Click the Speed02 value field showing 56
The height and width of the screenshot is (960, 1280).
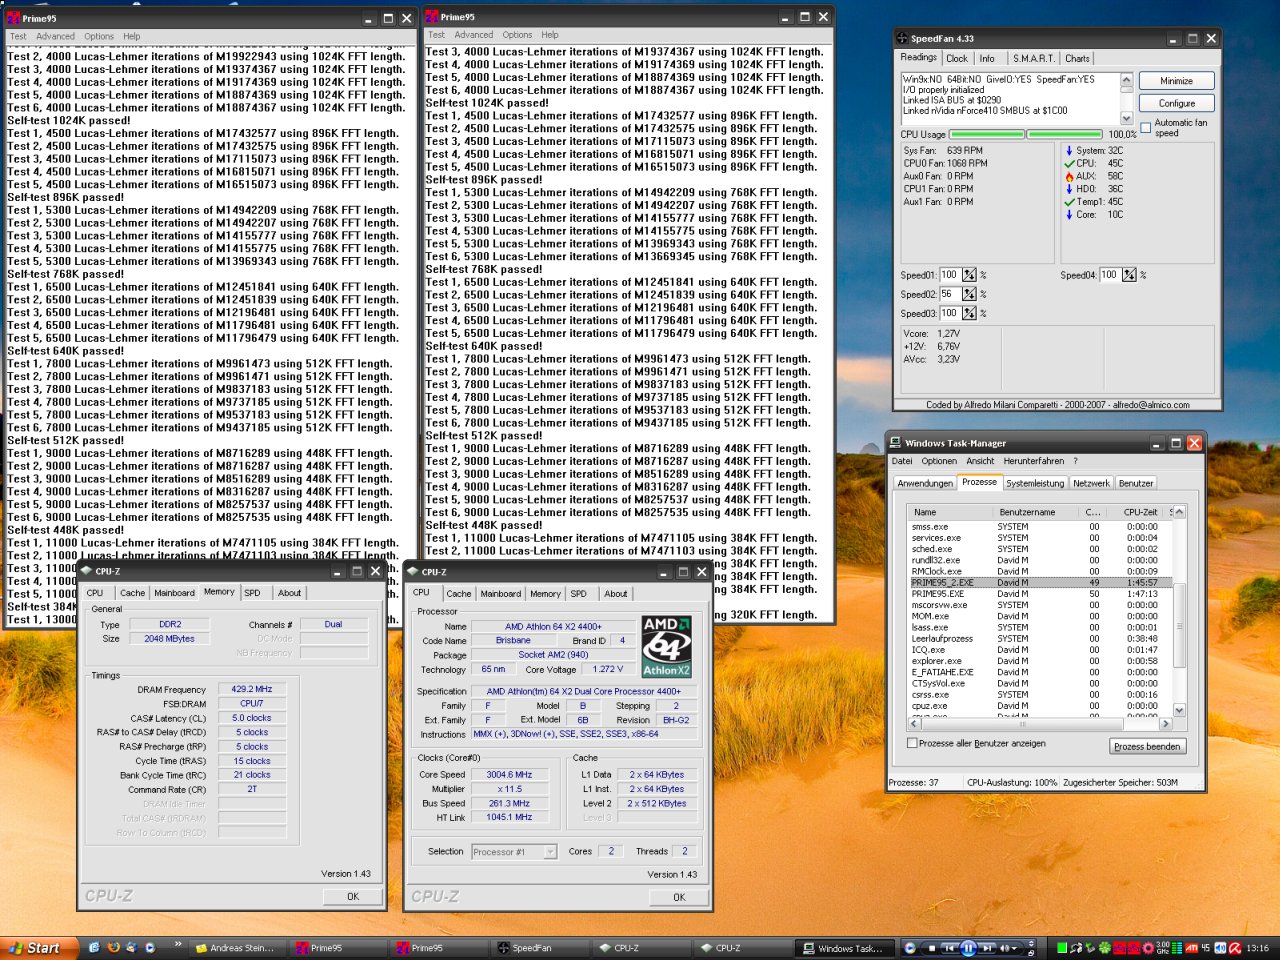click(x=950, y=294)
